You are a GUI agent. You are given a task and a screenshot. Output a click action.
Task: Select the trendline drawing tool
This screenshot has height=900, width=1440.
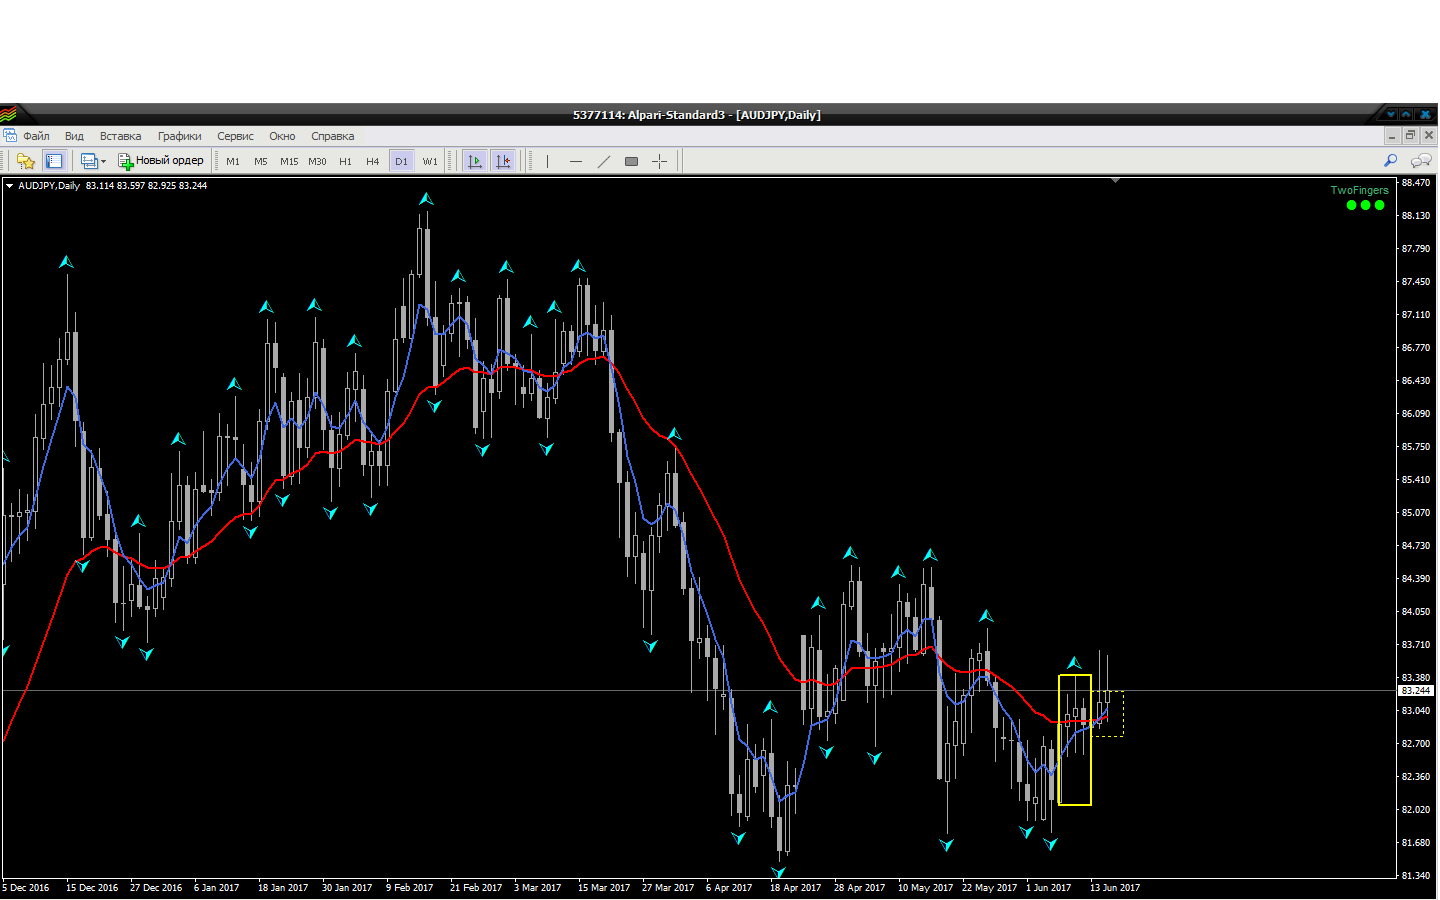604,161
